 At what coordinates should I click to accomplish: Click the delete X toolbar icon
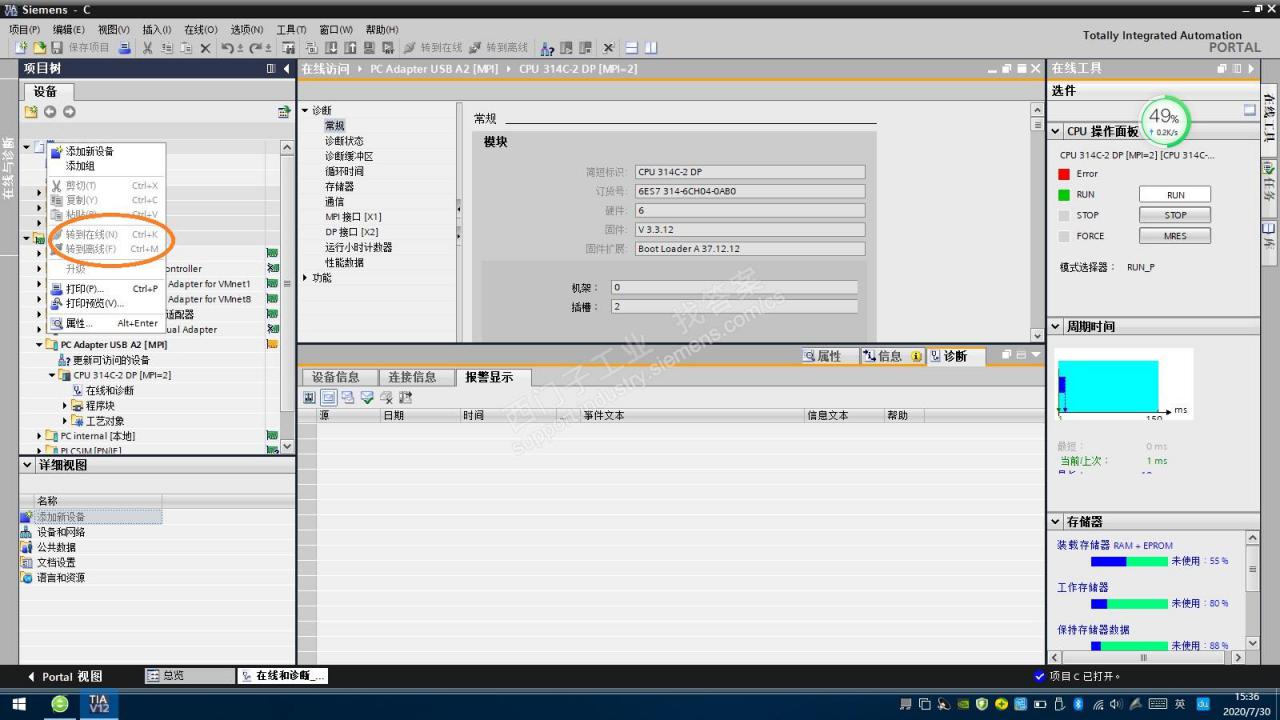205,48
